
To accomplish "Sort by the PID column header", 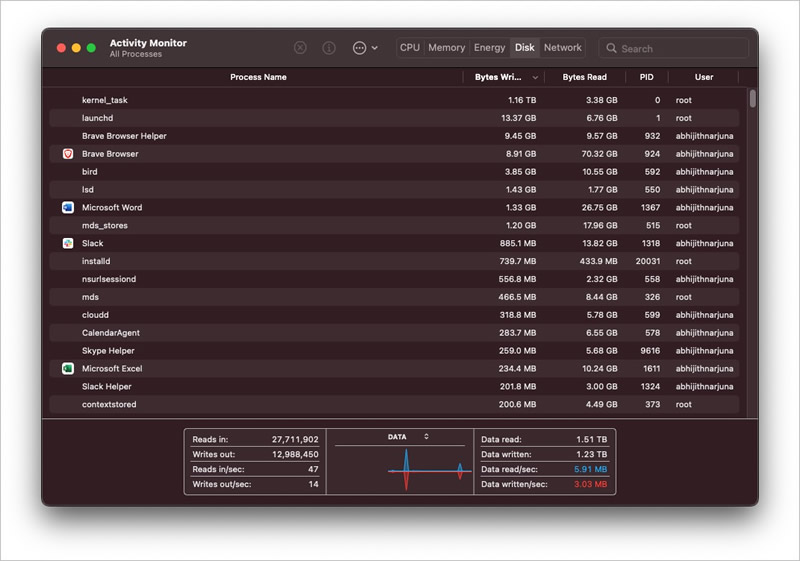I will point(646,77).
